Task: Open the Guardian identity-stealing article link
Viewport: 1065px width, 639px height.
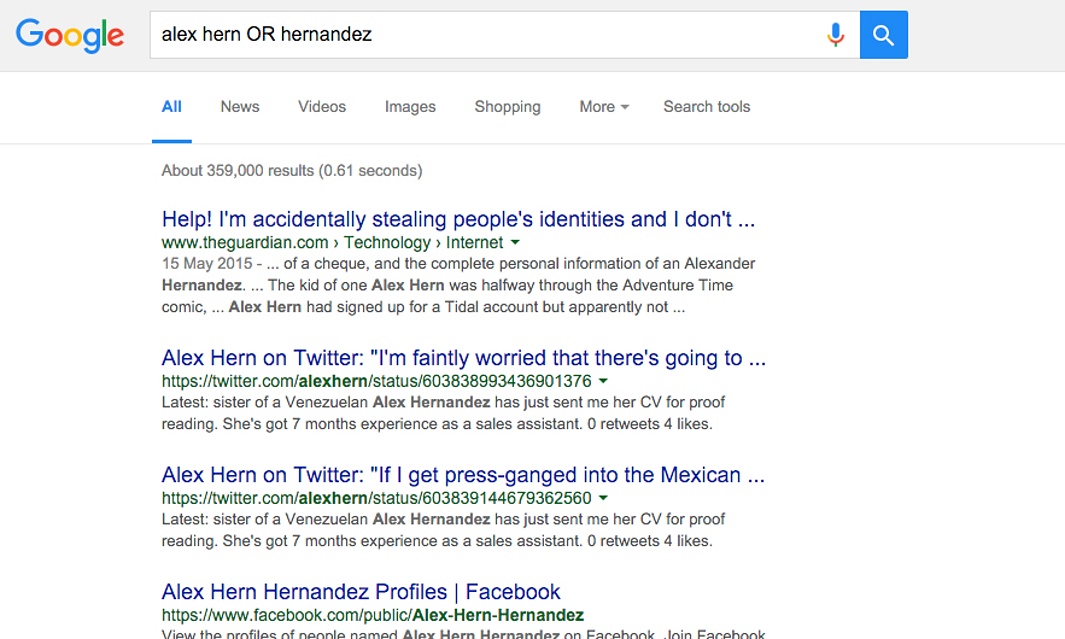Action: 458,219
